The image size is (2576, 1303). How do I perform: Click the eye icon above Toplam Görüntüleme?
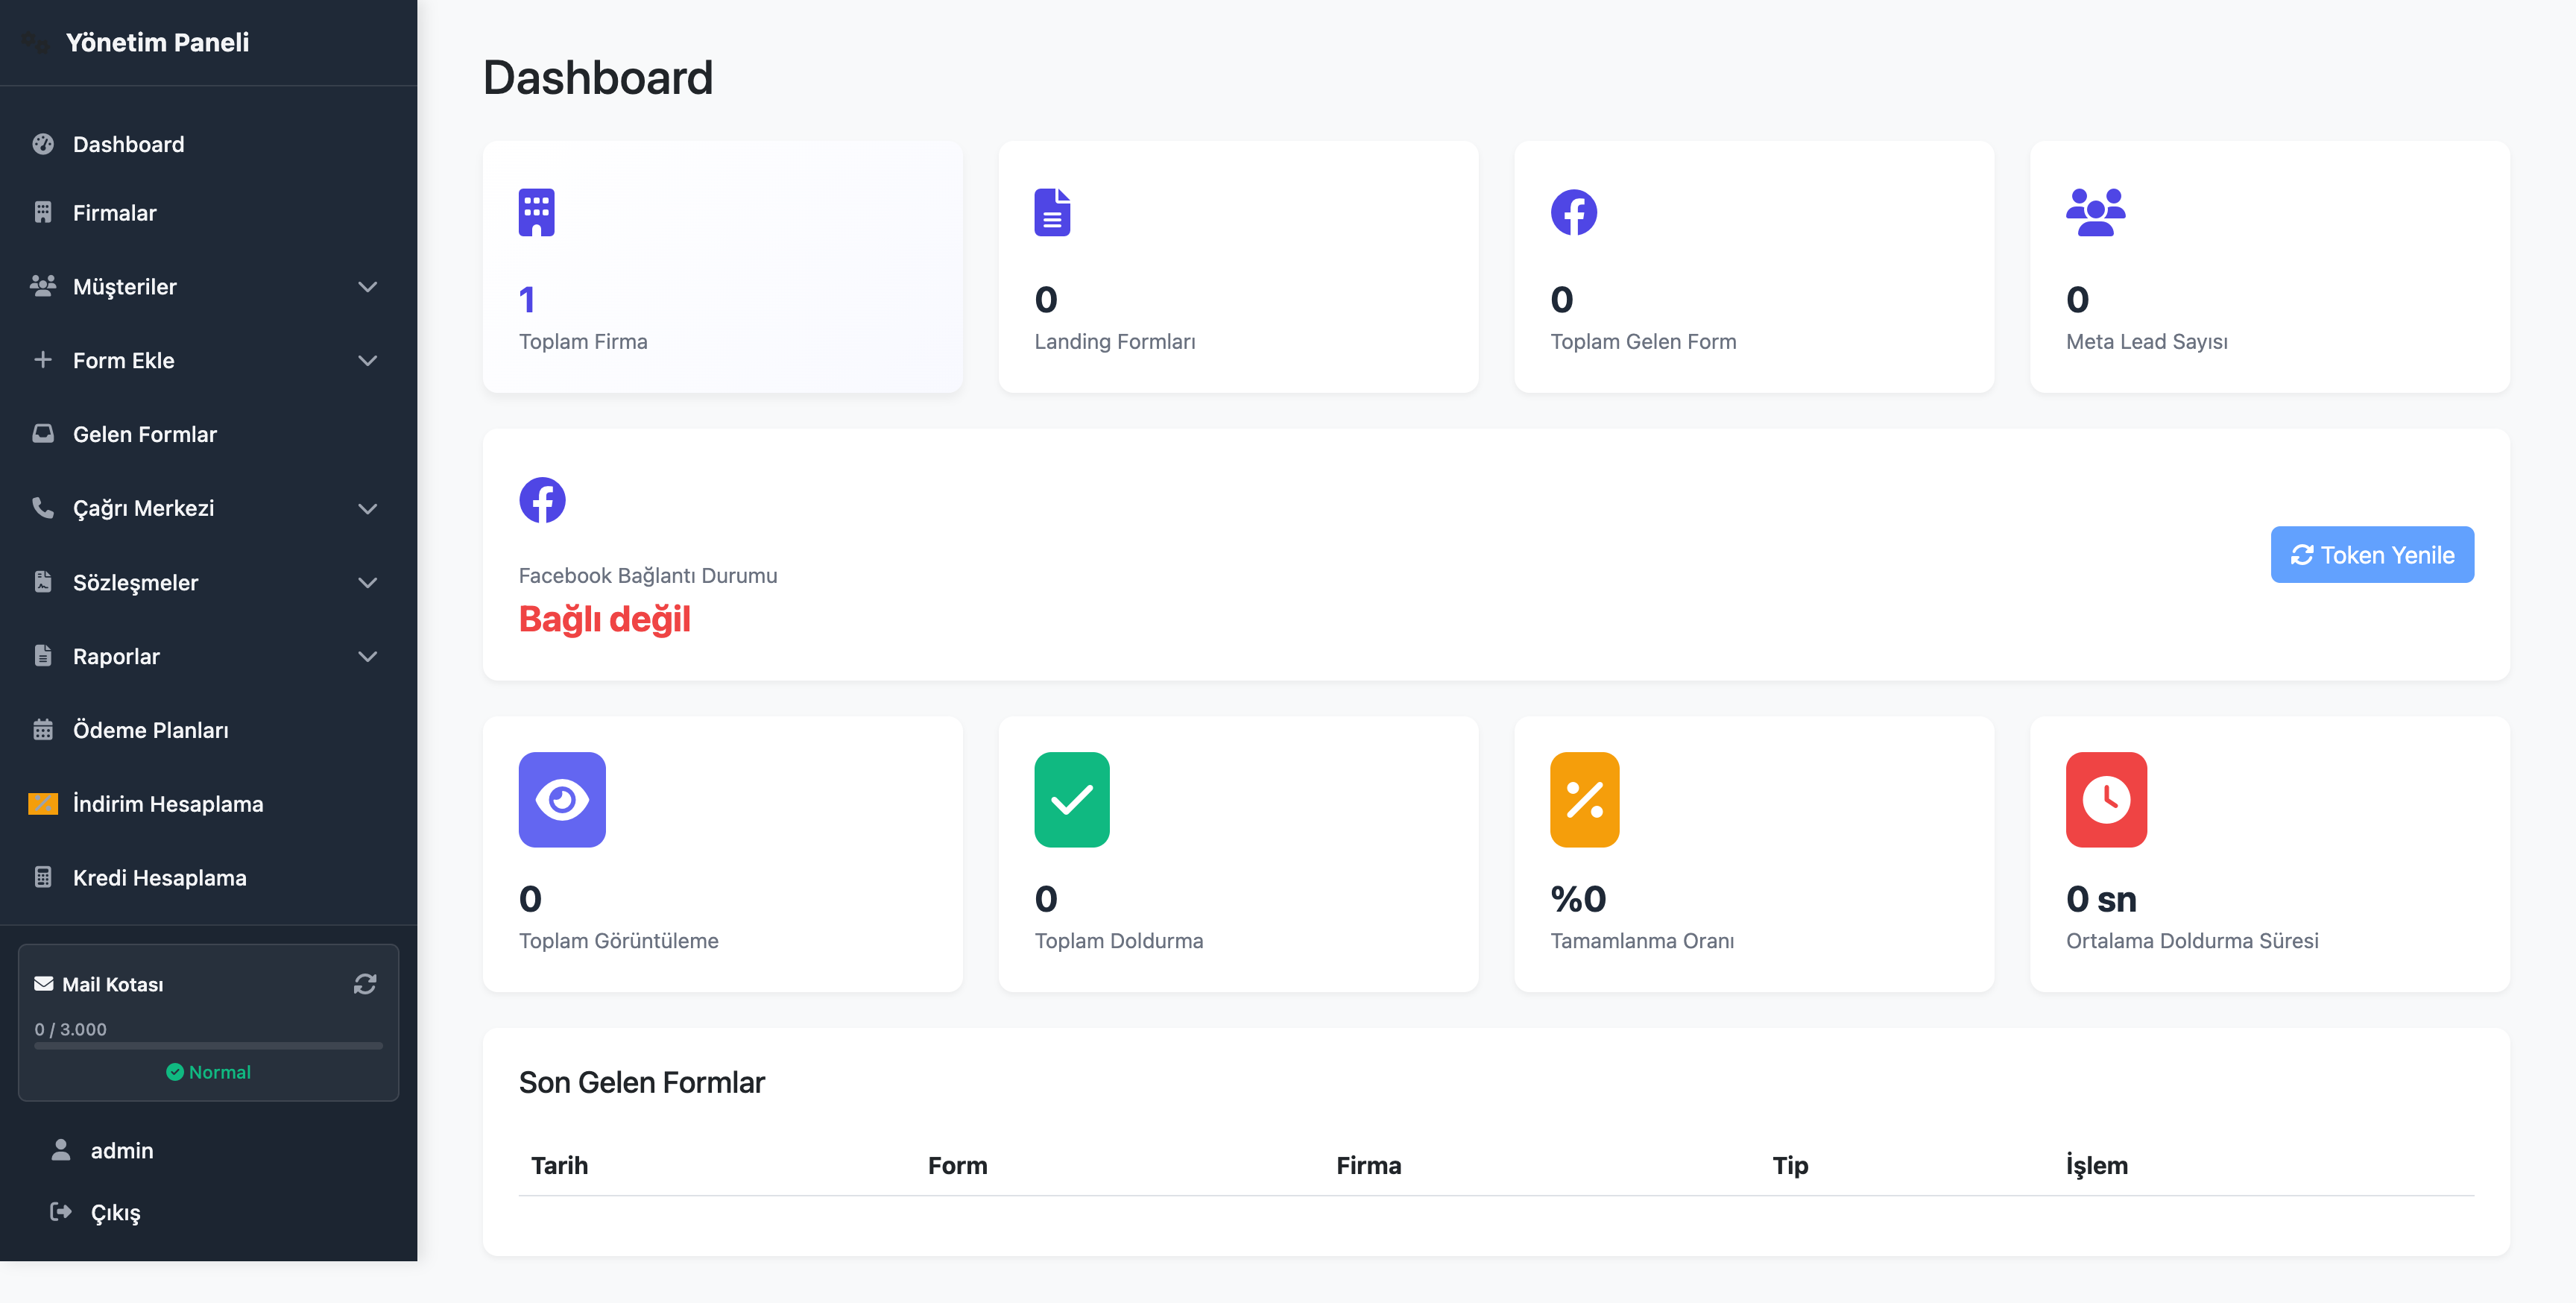coord(562,799)
